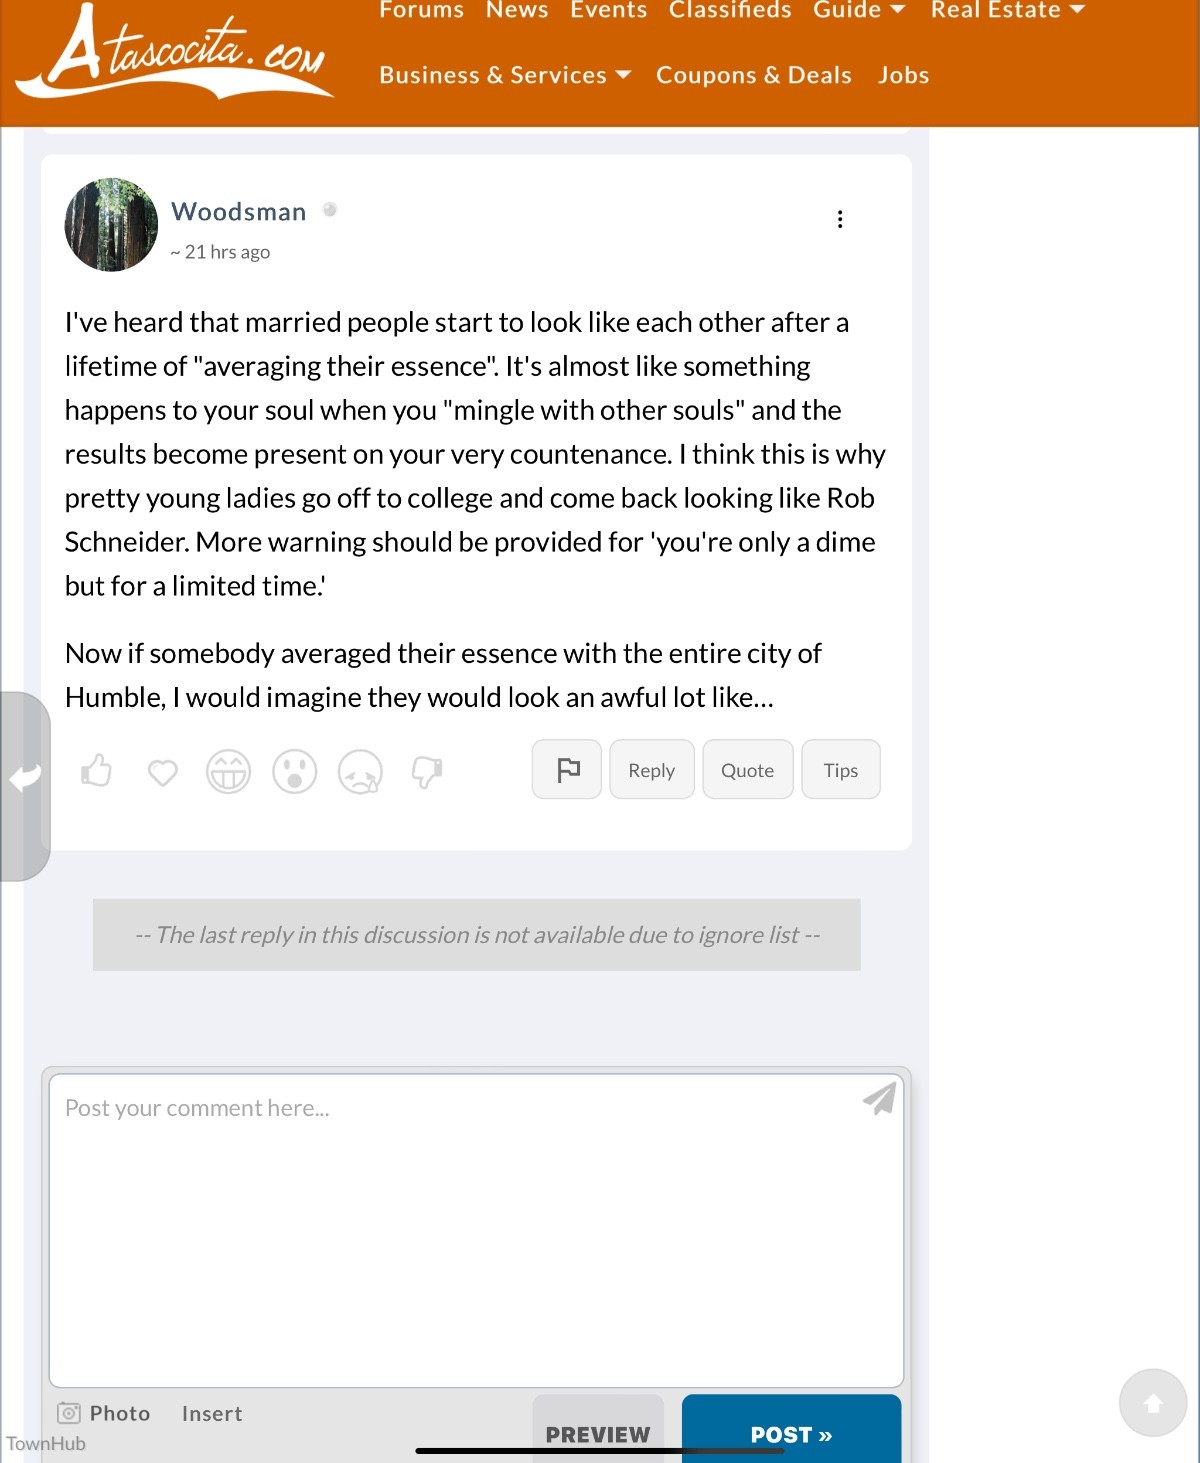Viewport: 1200px width, 1463px height.
Task: Click the thumbs down icon
Action: pos(427,772)
